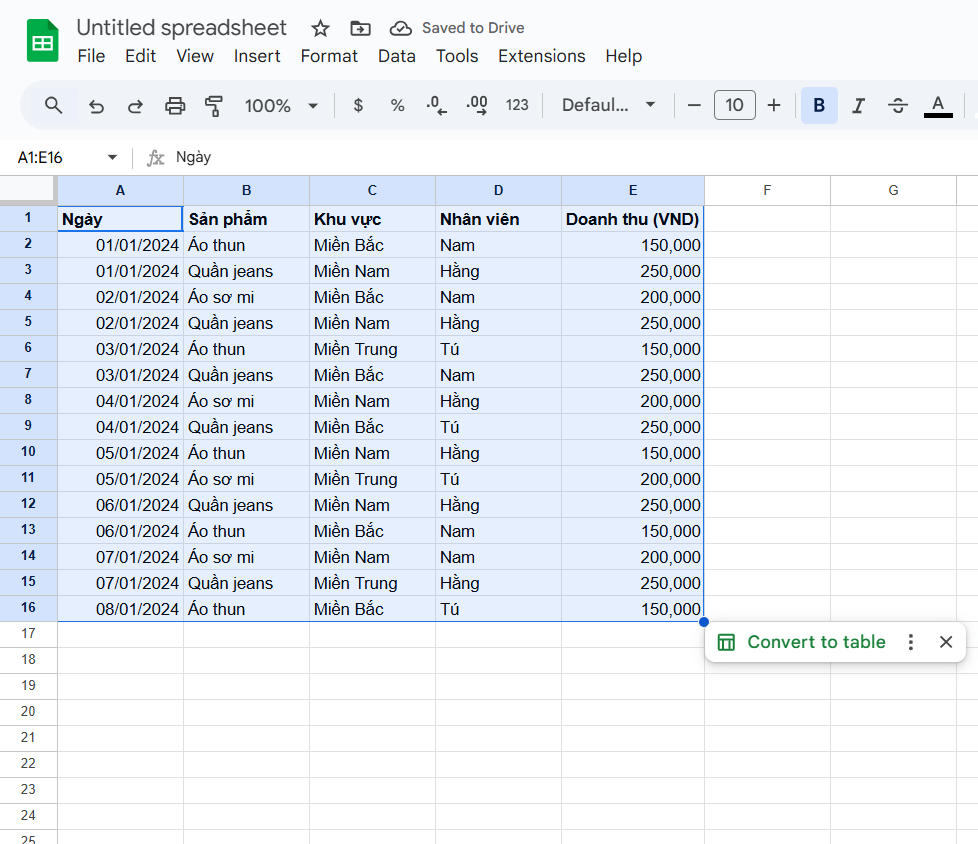Click 200,000 cell in row 14
The height and width of the screenshot is (844, 978).
(632, 557)
